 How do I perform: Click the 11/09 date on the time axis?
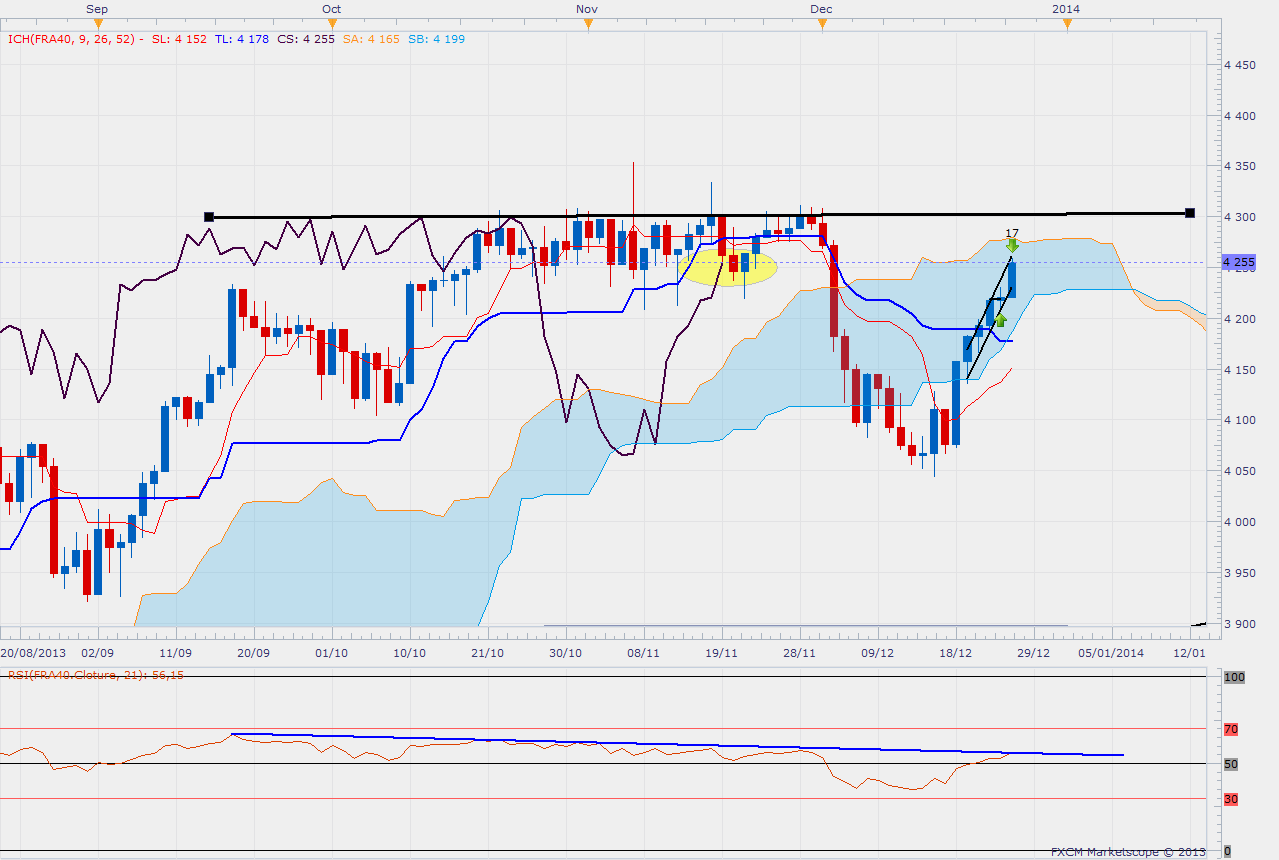point(176,653)
